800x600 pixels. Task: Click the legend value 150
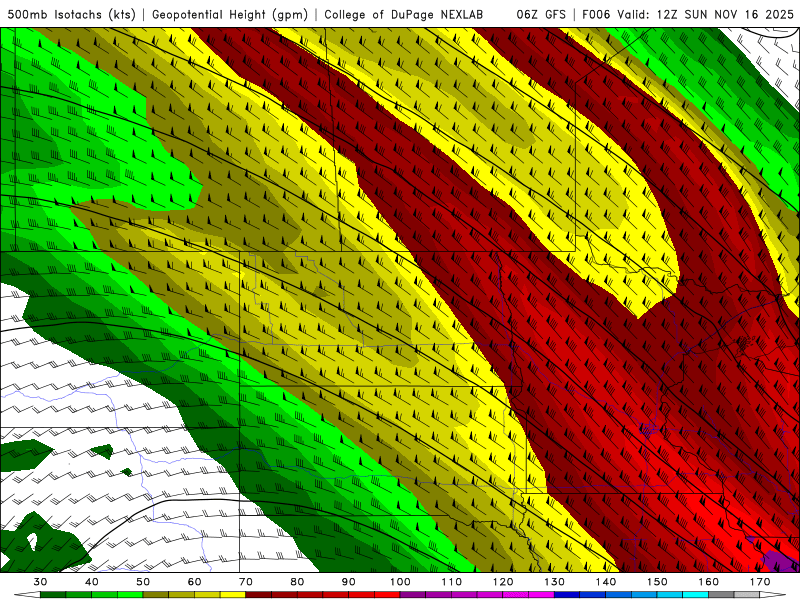click(x=657, y=582)
